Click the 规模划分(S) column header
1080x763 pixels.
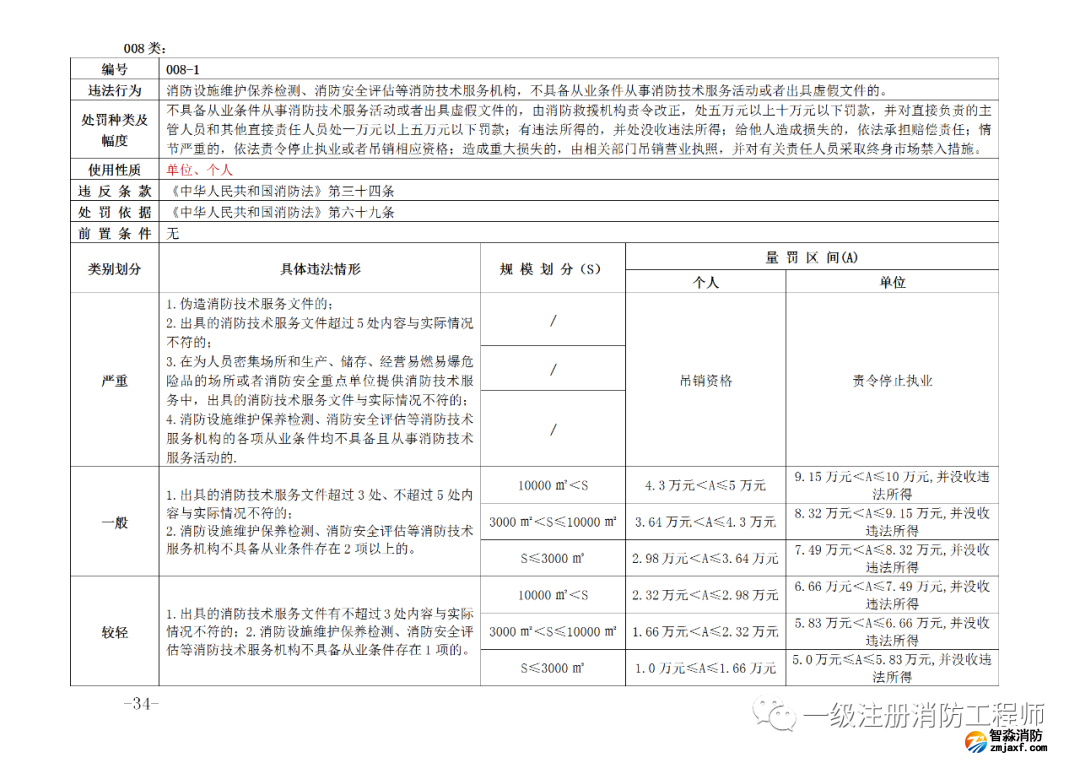(x=552, y=269)
